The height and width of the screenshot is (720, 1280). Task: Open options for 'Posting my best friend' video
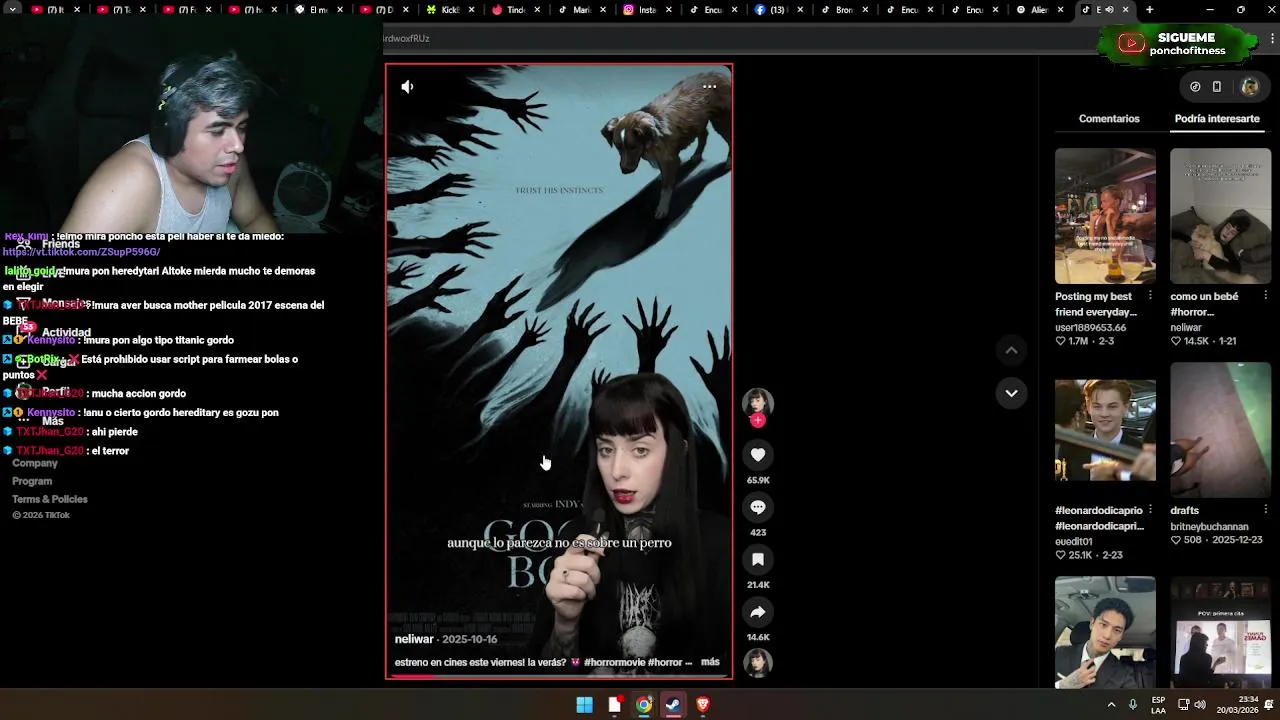(x=1149, y=296)
